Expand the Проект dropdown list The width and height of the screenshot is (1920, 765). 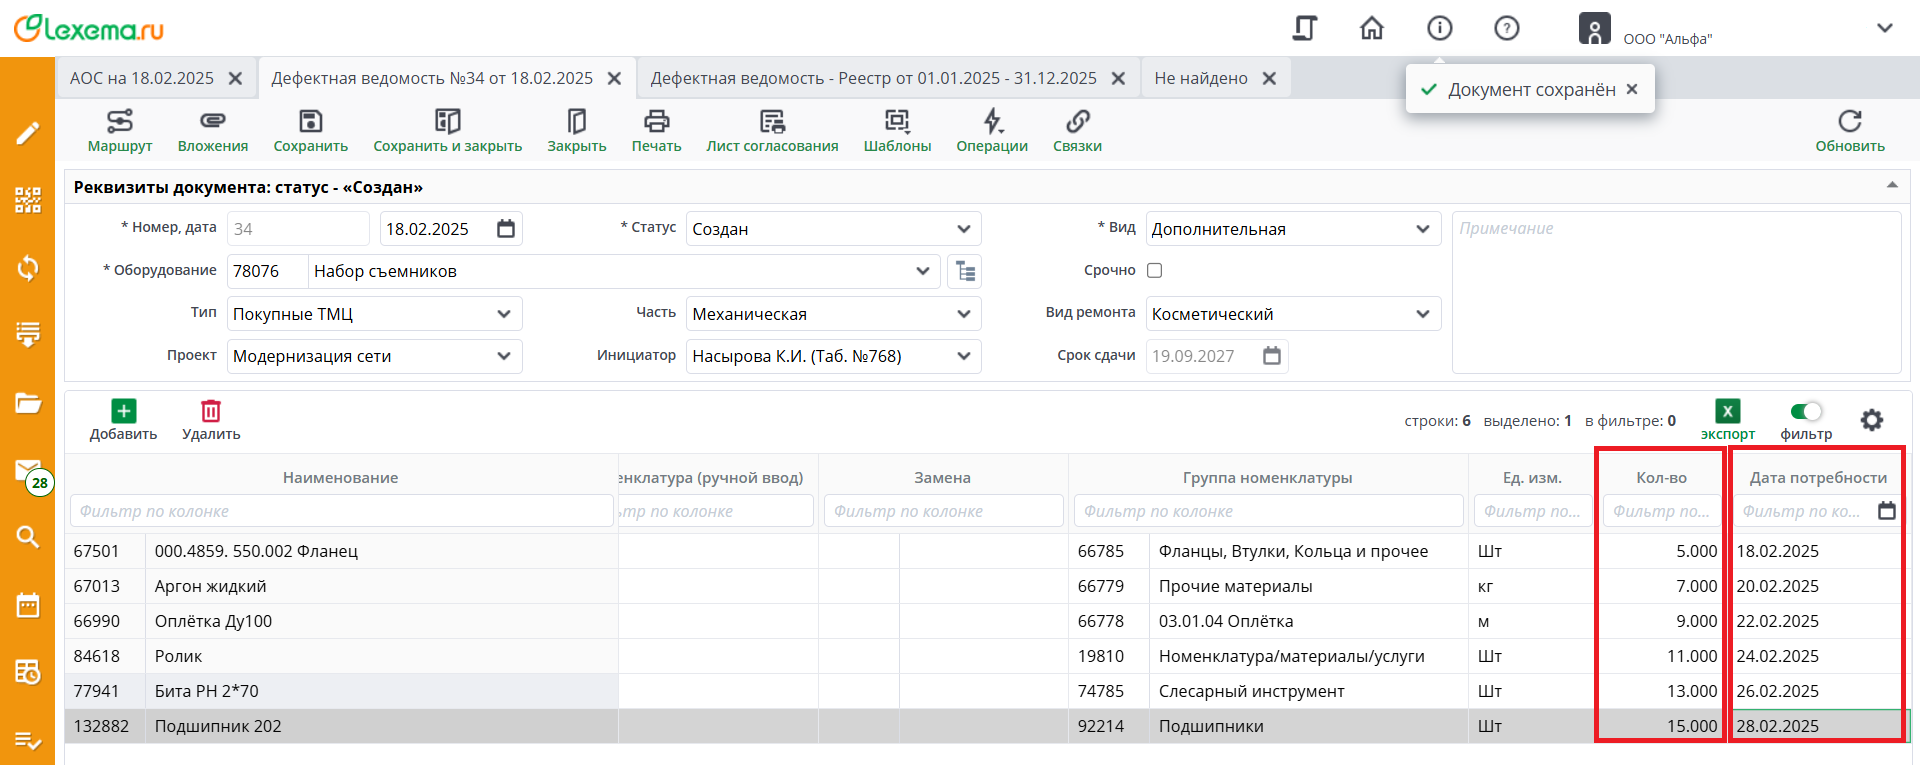503,356
